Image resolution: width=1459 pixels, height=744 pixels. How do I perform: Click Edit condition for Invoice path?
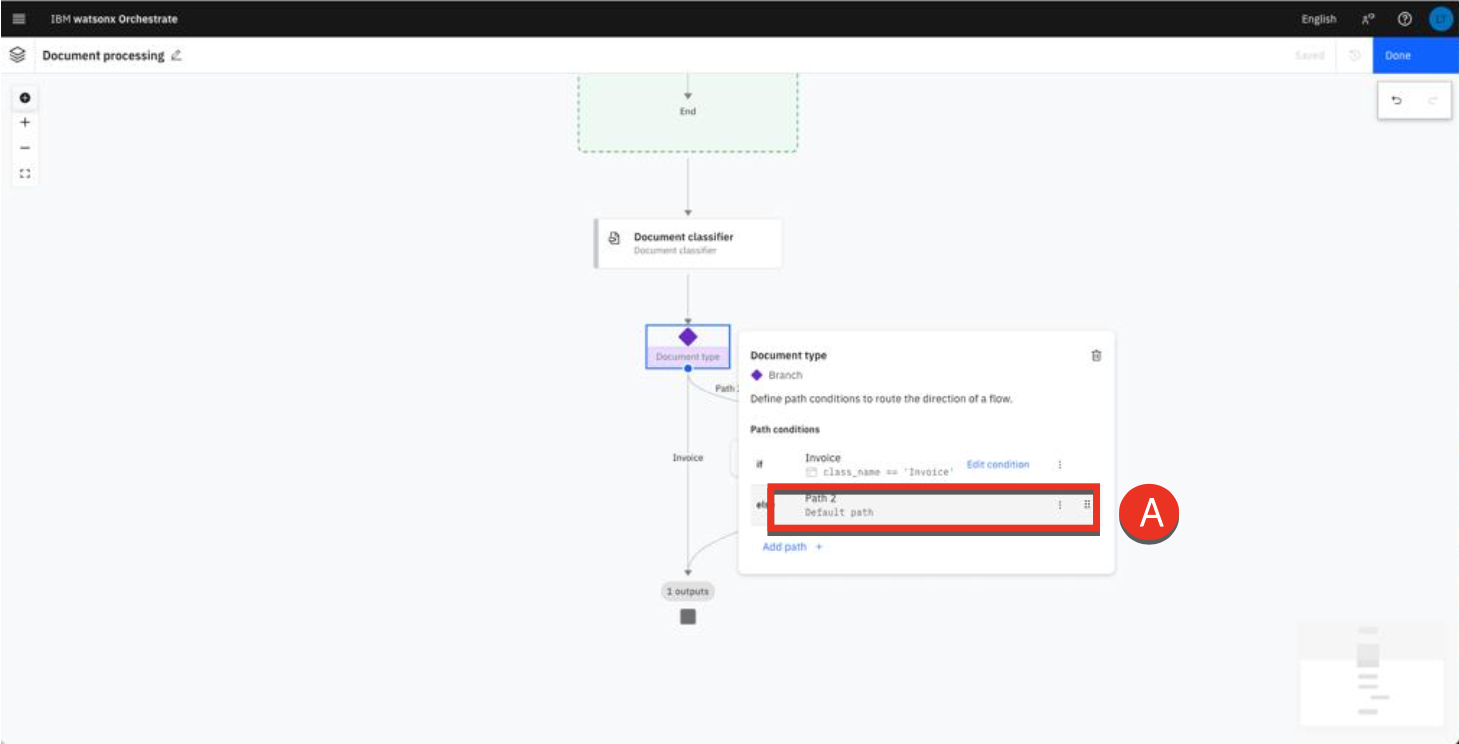(997, 465)
